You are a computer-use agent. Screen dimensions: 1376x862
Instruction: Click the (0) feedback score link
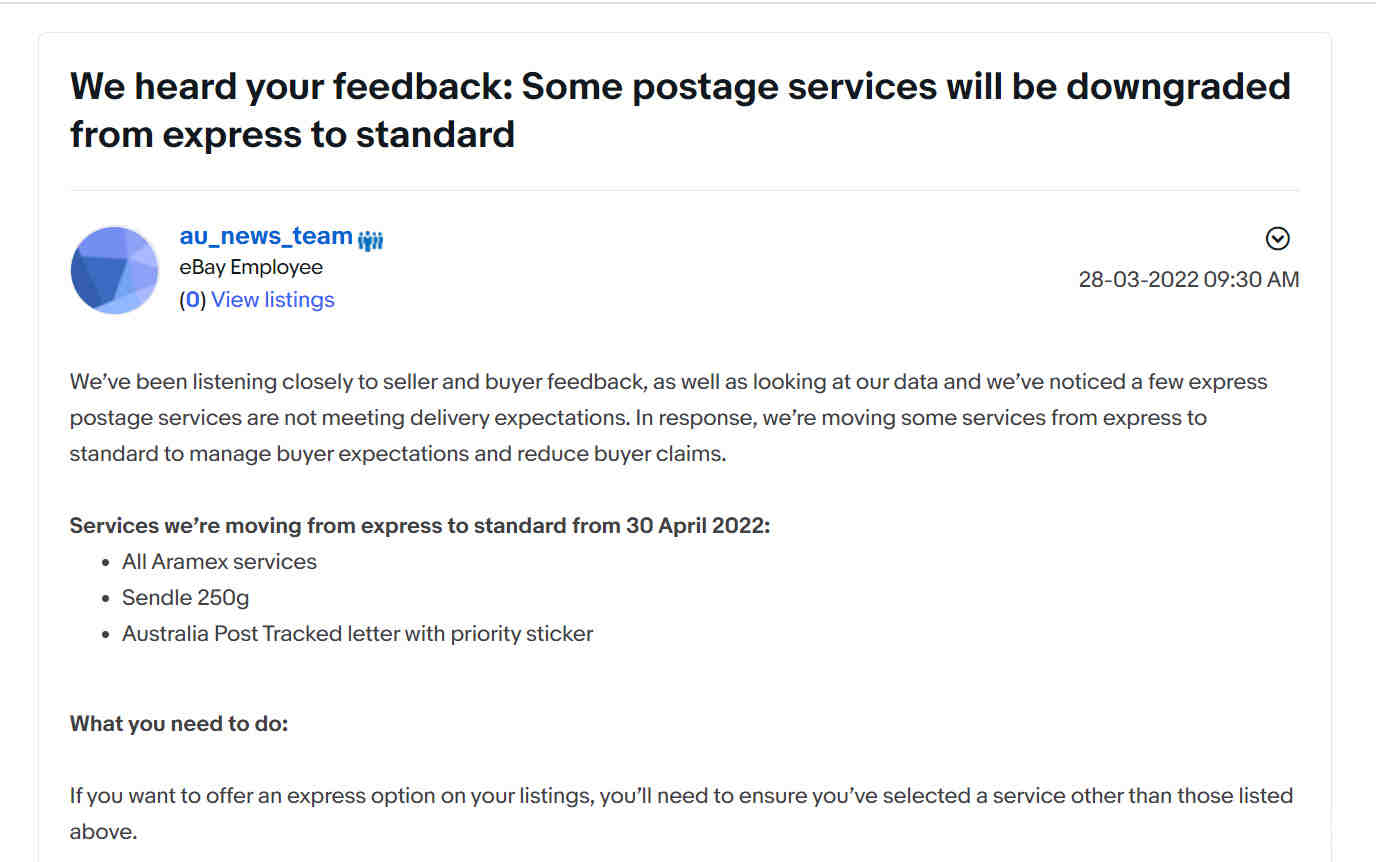tap(192, 300)
